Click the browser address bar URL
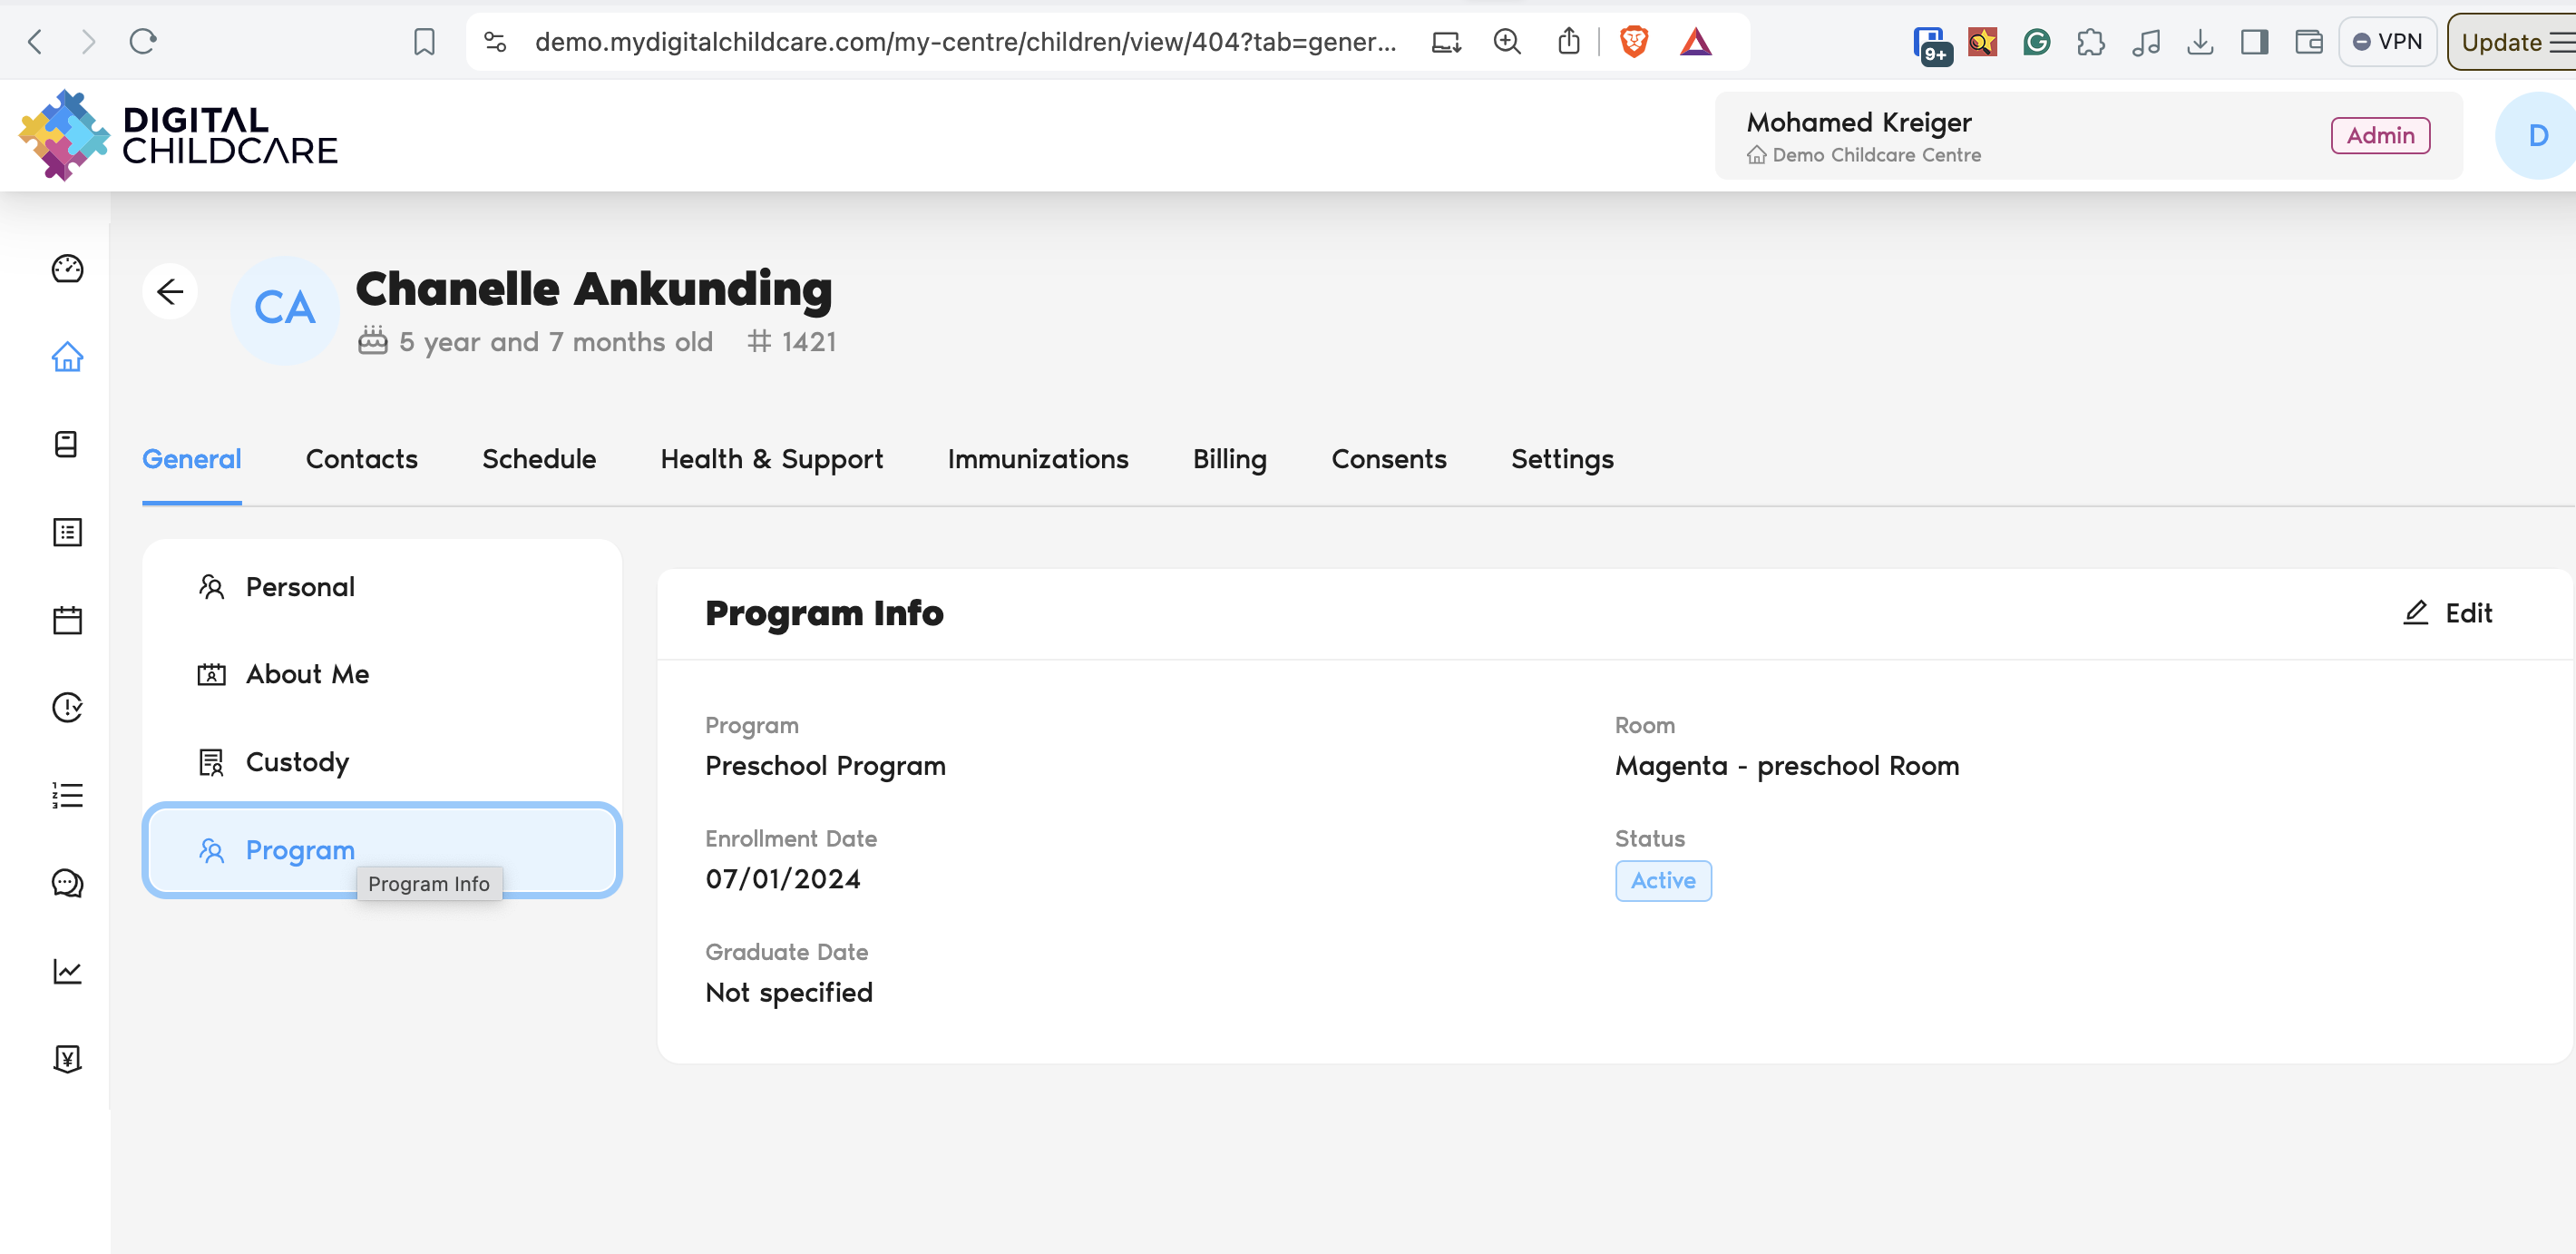This screenshot has width=2576, height=1254. pyautogui.click(x=964, y=42)
